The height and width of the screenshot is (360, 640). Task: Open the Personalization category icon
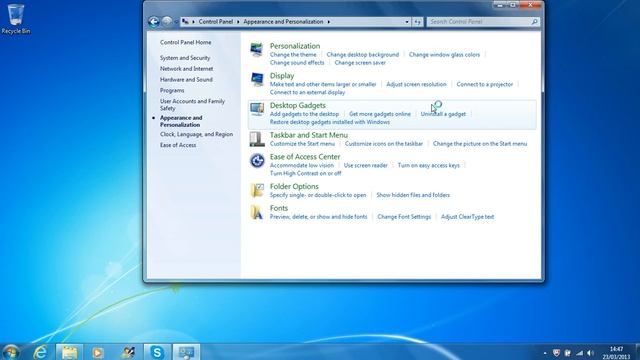(257, 50)
